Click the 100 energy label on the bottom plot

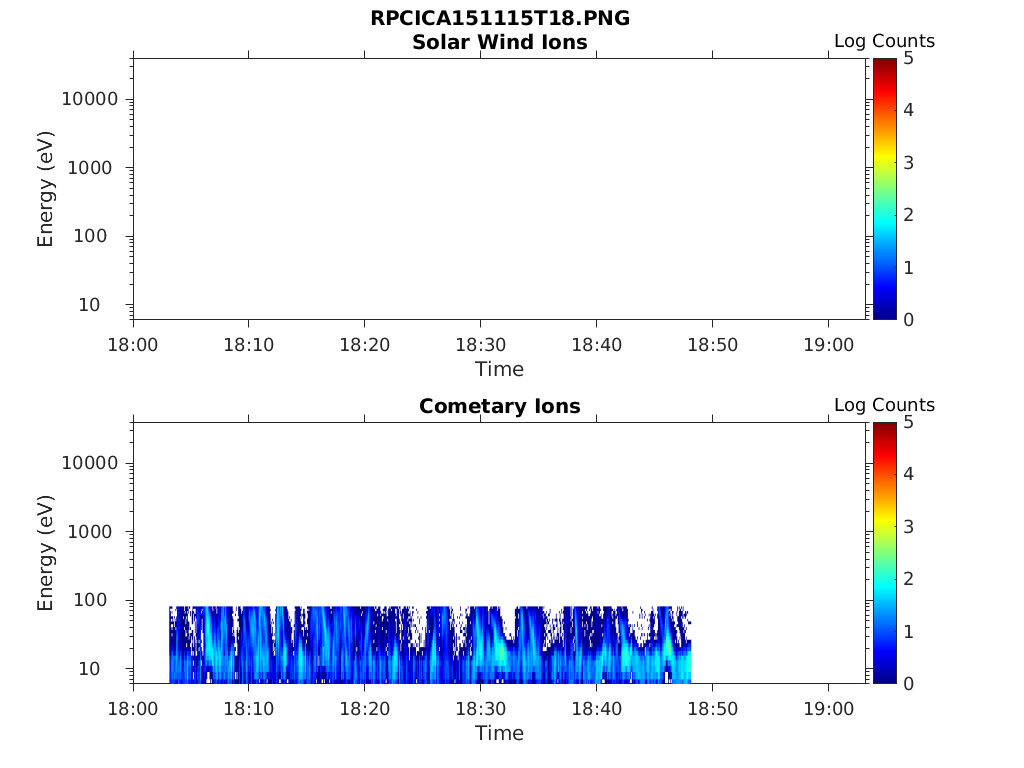[x=90, y=600]
